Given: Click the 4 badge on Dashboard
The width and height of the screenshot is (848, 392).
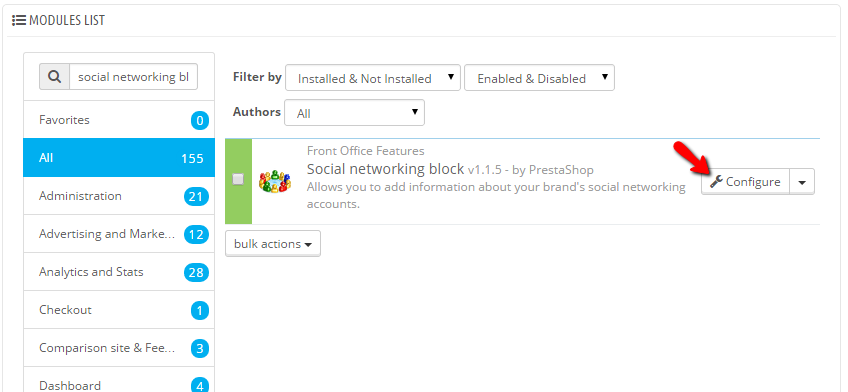Looking at the screenshot, I should [x=200, y=386].
